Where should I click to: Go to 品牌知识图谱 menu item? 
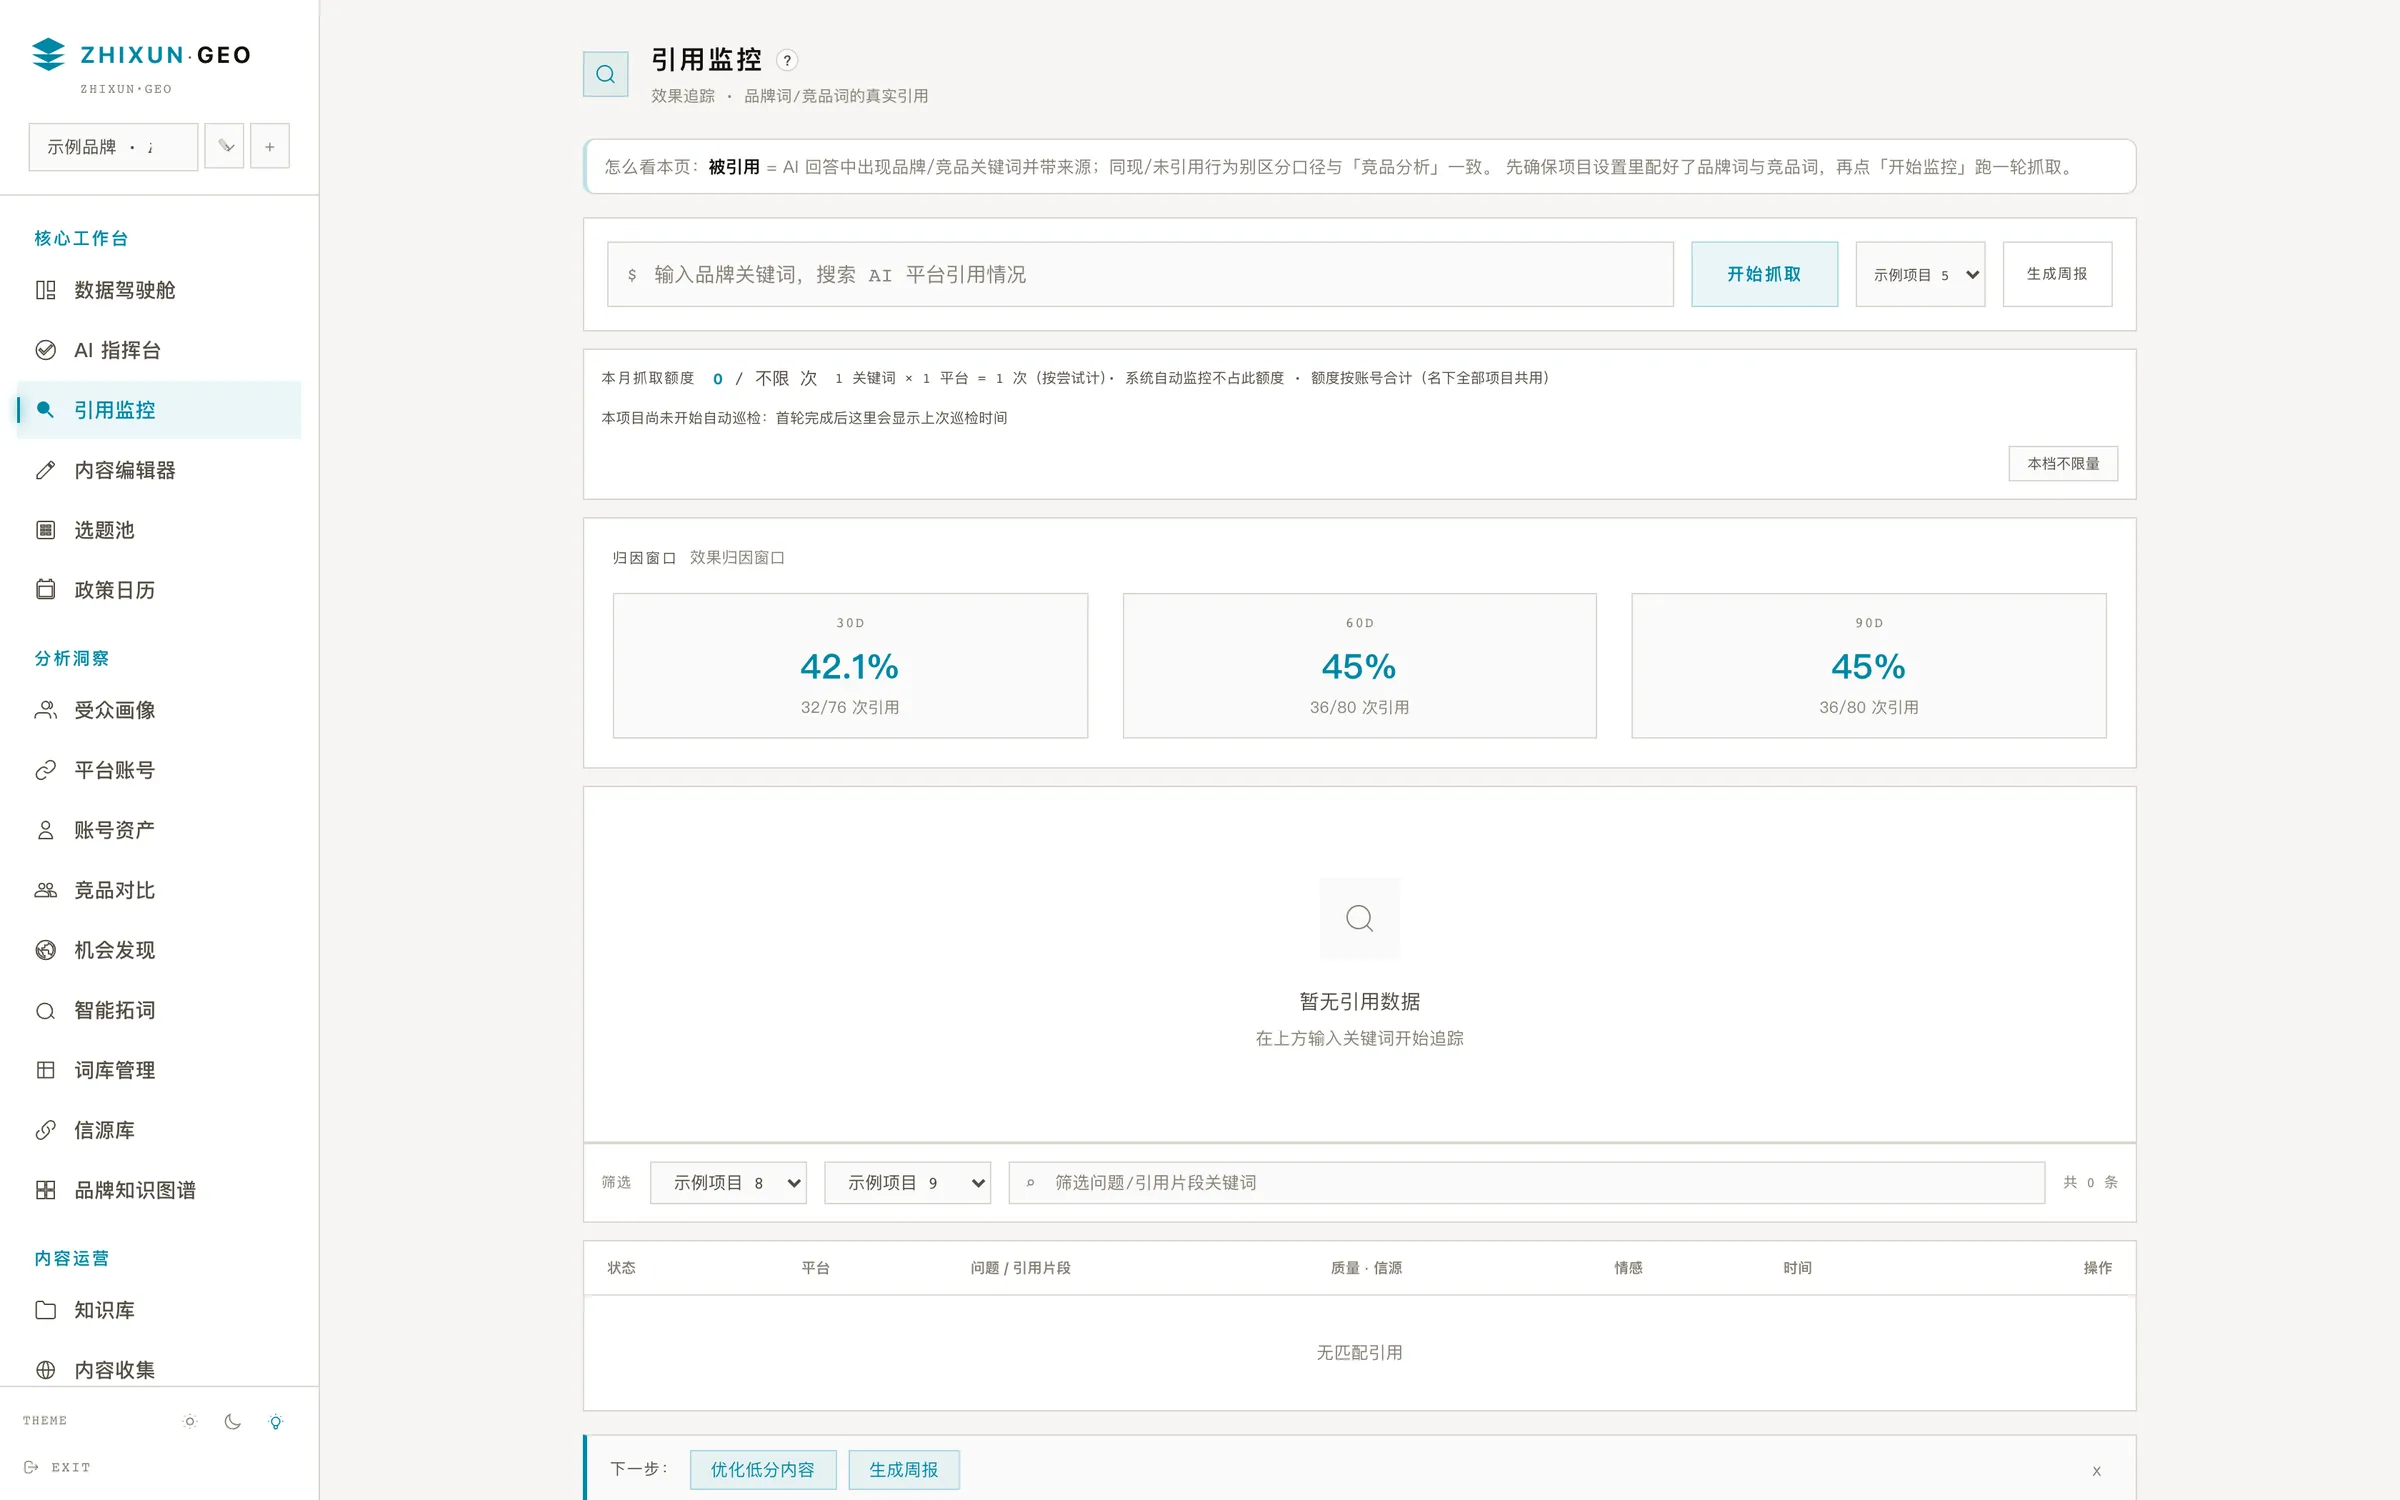159,1190
